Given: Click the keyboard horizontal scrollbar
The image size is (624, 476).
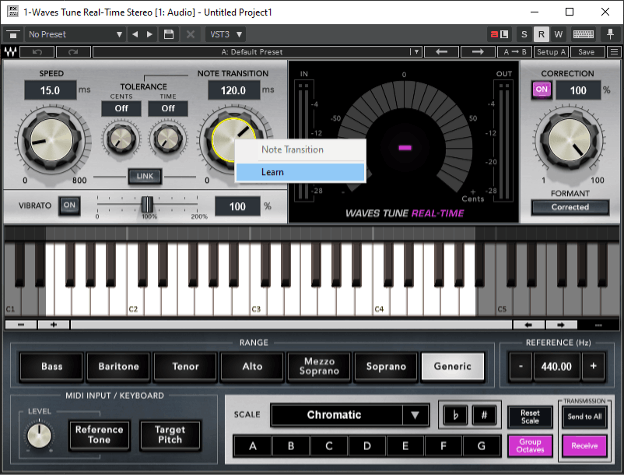Looking at the screenshot, I should click(291, 325).
